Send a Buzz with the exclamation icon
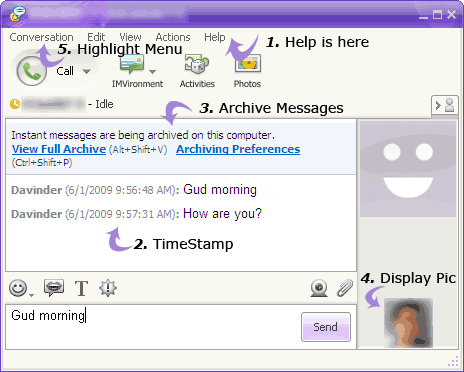The image size is (464, 372). [x=108, y=288]
